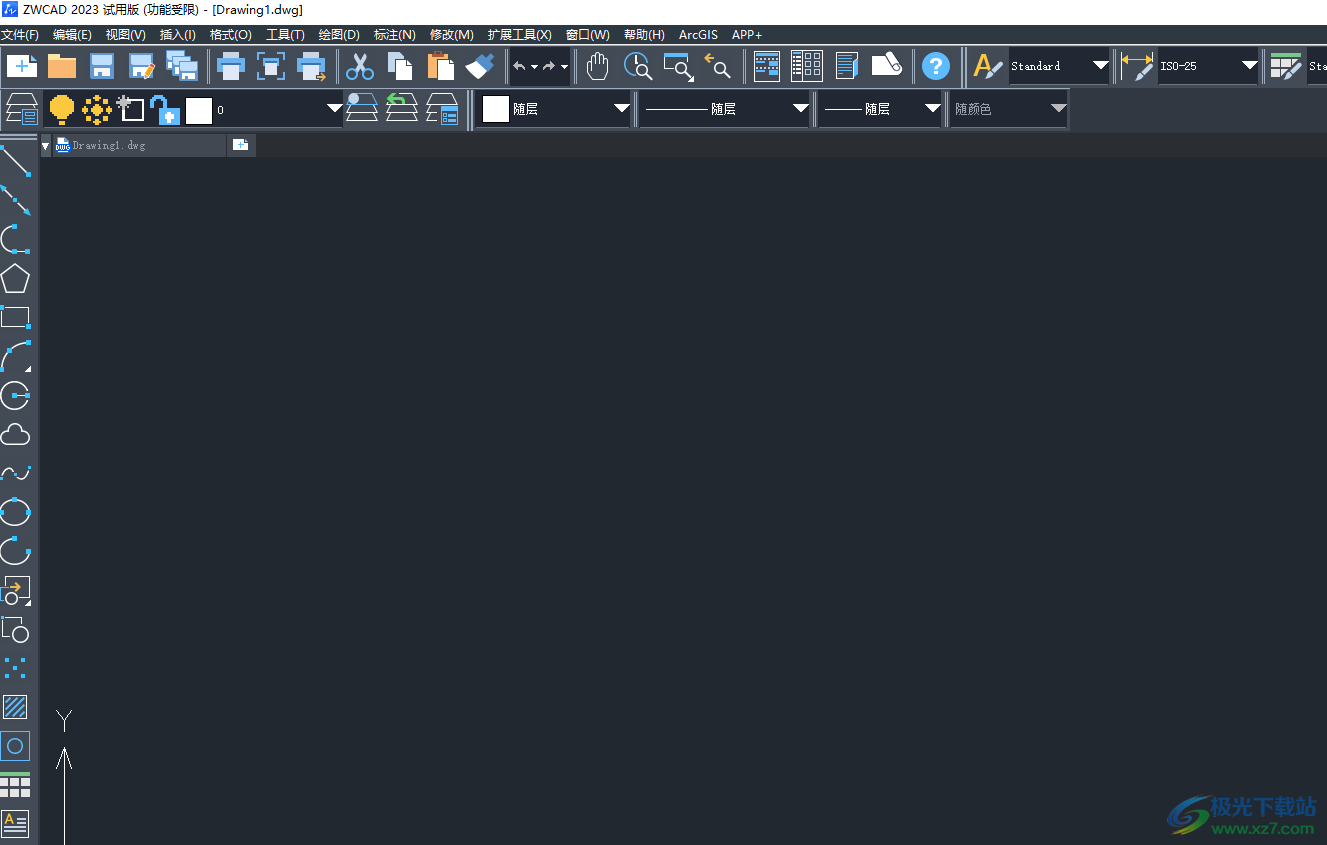Screen dimensions: 1327x845
Task: Select the Spline tool
Action: pyautogui.click(x=15, y=473)
